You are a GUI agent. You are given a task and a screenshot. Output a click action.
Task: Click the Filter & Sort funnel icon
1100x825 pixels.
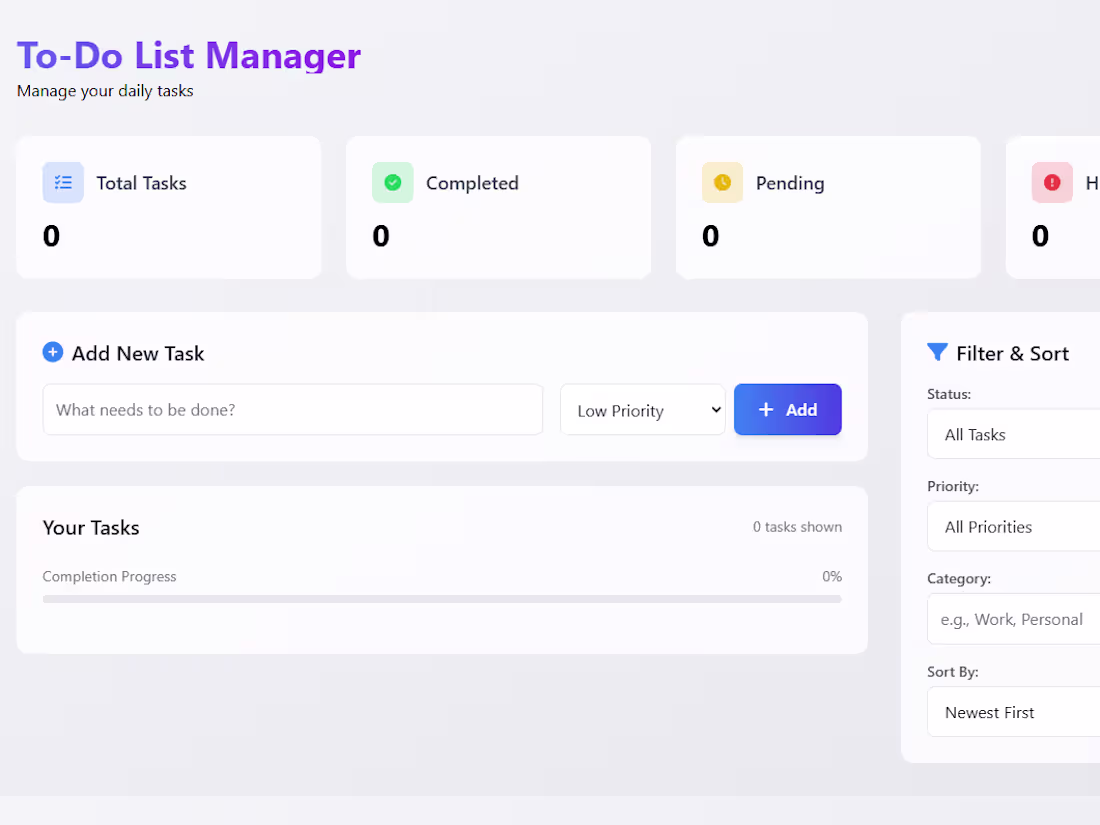(937, 352)
